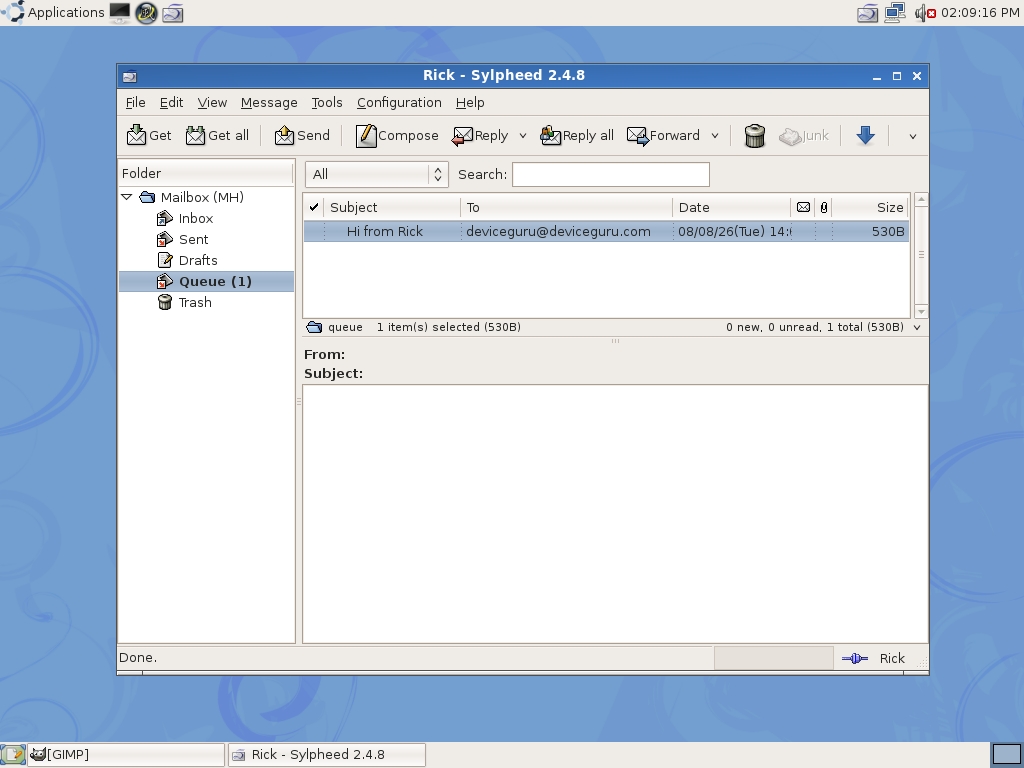Open the Configuration menu

pos(399,103)
